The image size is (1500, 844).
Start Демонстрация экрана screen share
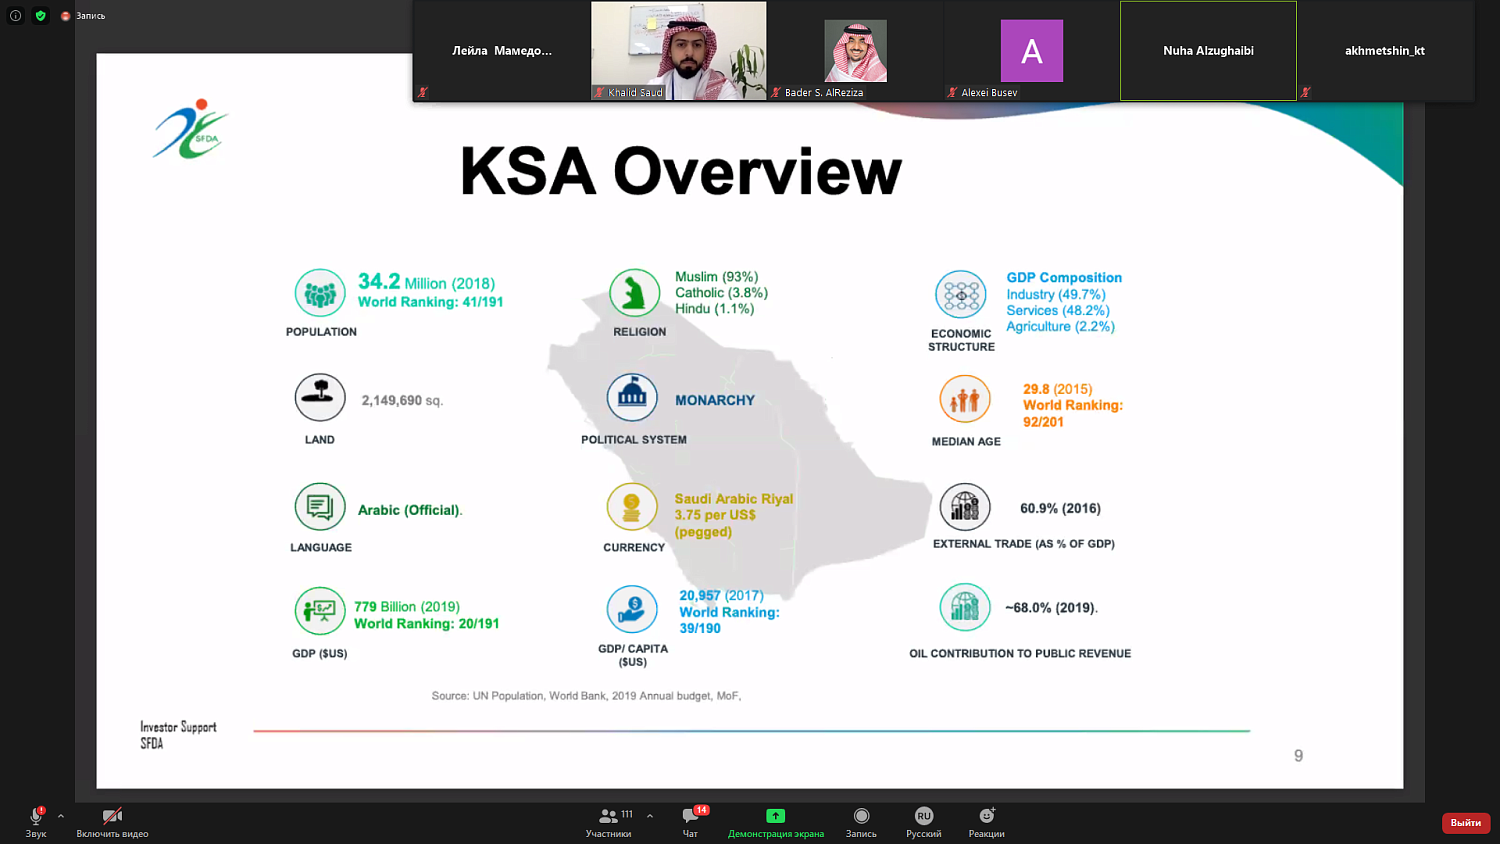tap(776, 822)
